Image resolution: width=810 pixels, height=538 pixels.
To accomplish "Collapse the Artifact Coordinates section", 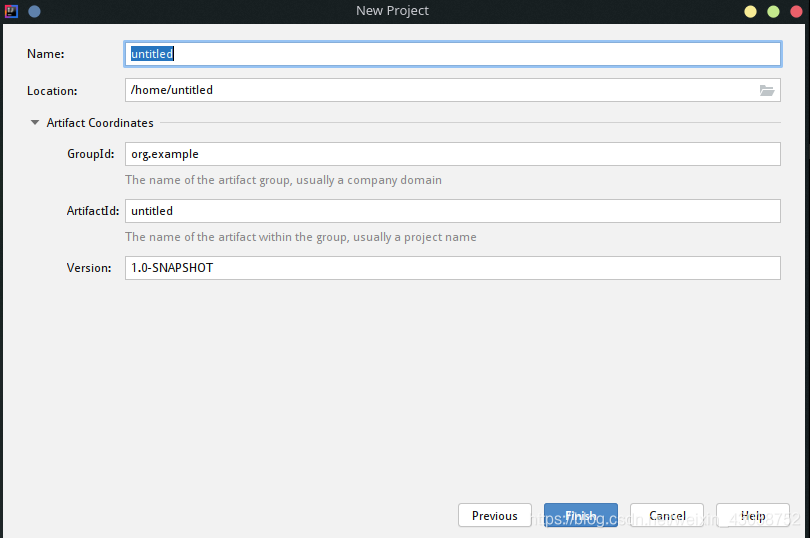I will pyautogui.click(x=35, y=123).
